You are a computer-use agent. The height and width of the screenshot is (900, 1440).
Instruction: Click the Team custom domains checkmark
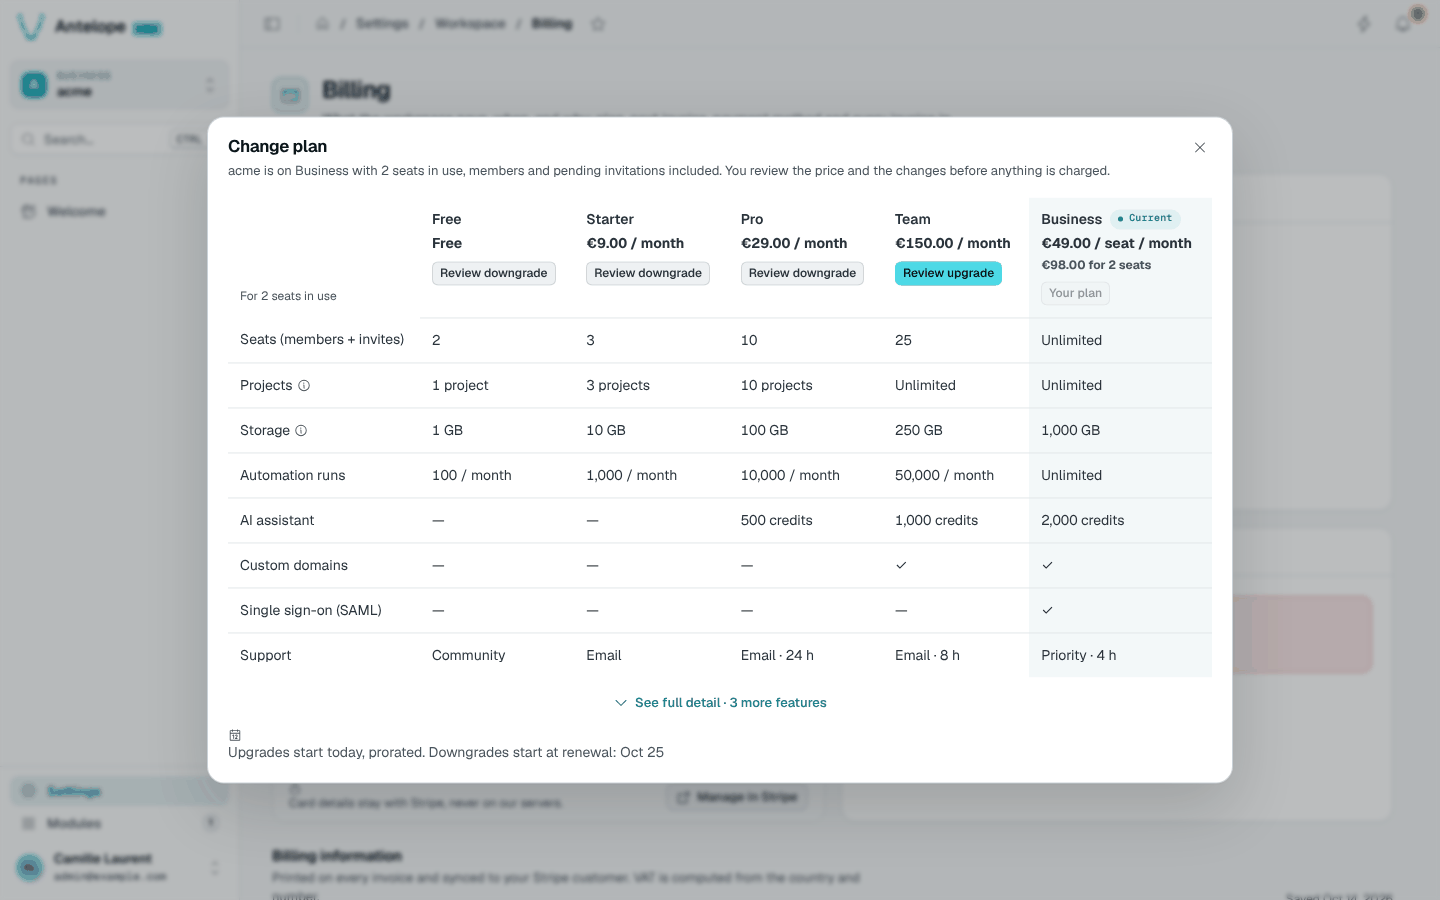(x=901, y=566)
